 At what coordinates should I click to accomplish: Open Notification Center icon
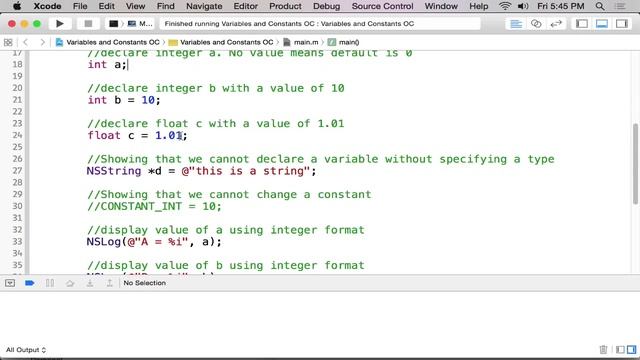coord(620,6)
